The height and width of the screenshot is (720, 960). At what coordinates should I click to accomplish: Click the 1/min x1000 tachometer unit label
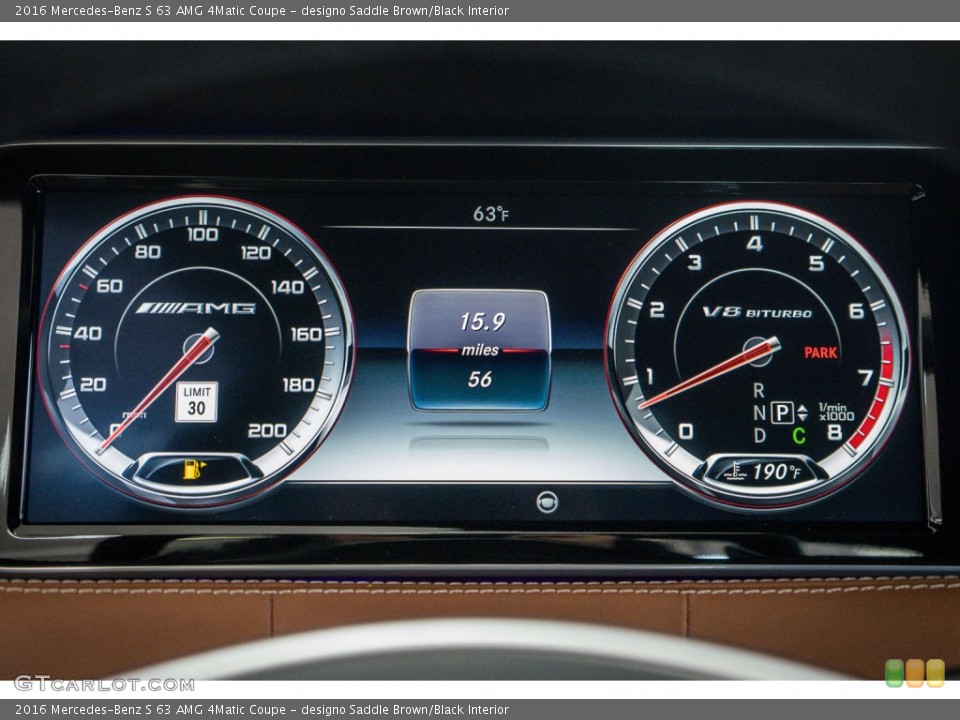click(836, 412)
